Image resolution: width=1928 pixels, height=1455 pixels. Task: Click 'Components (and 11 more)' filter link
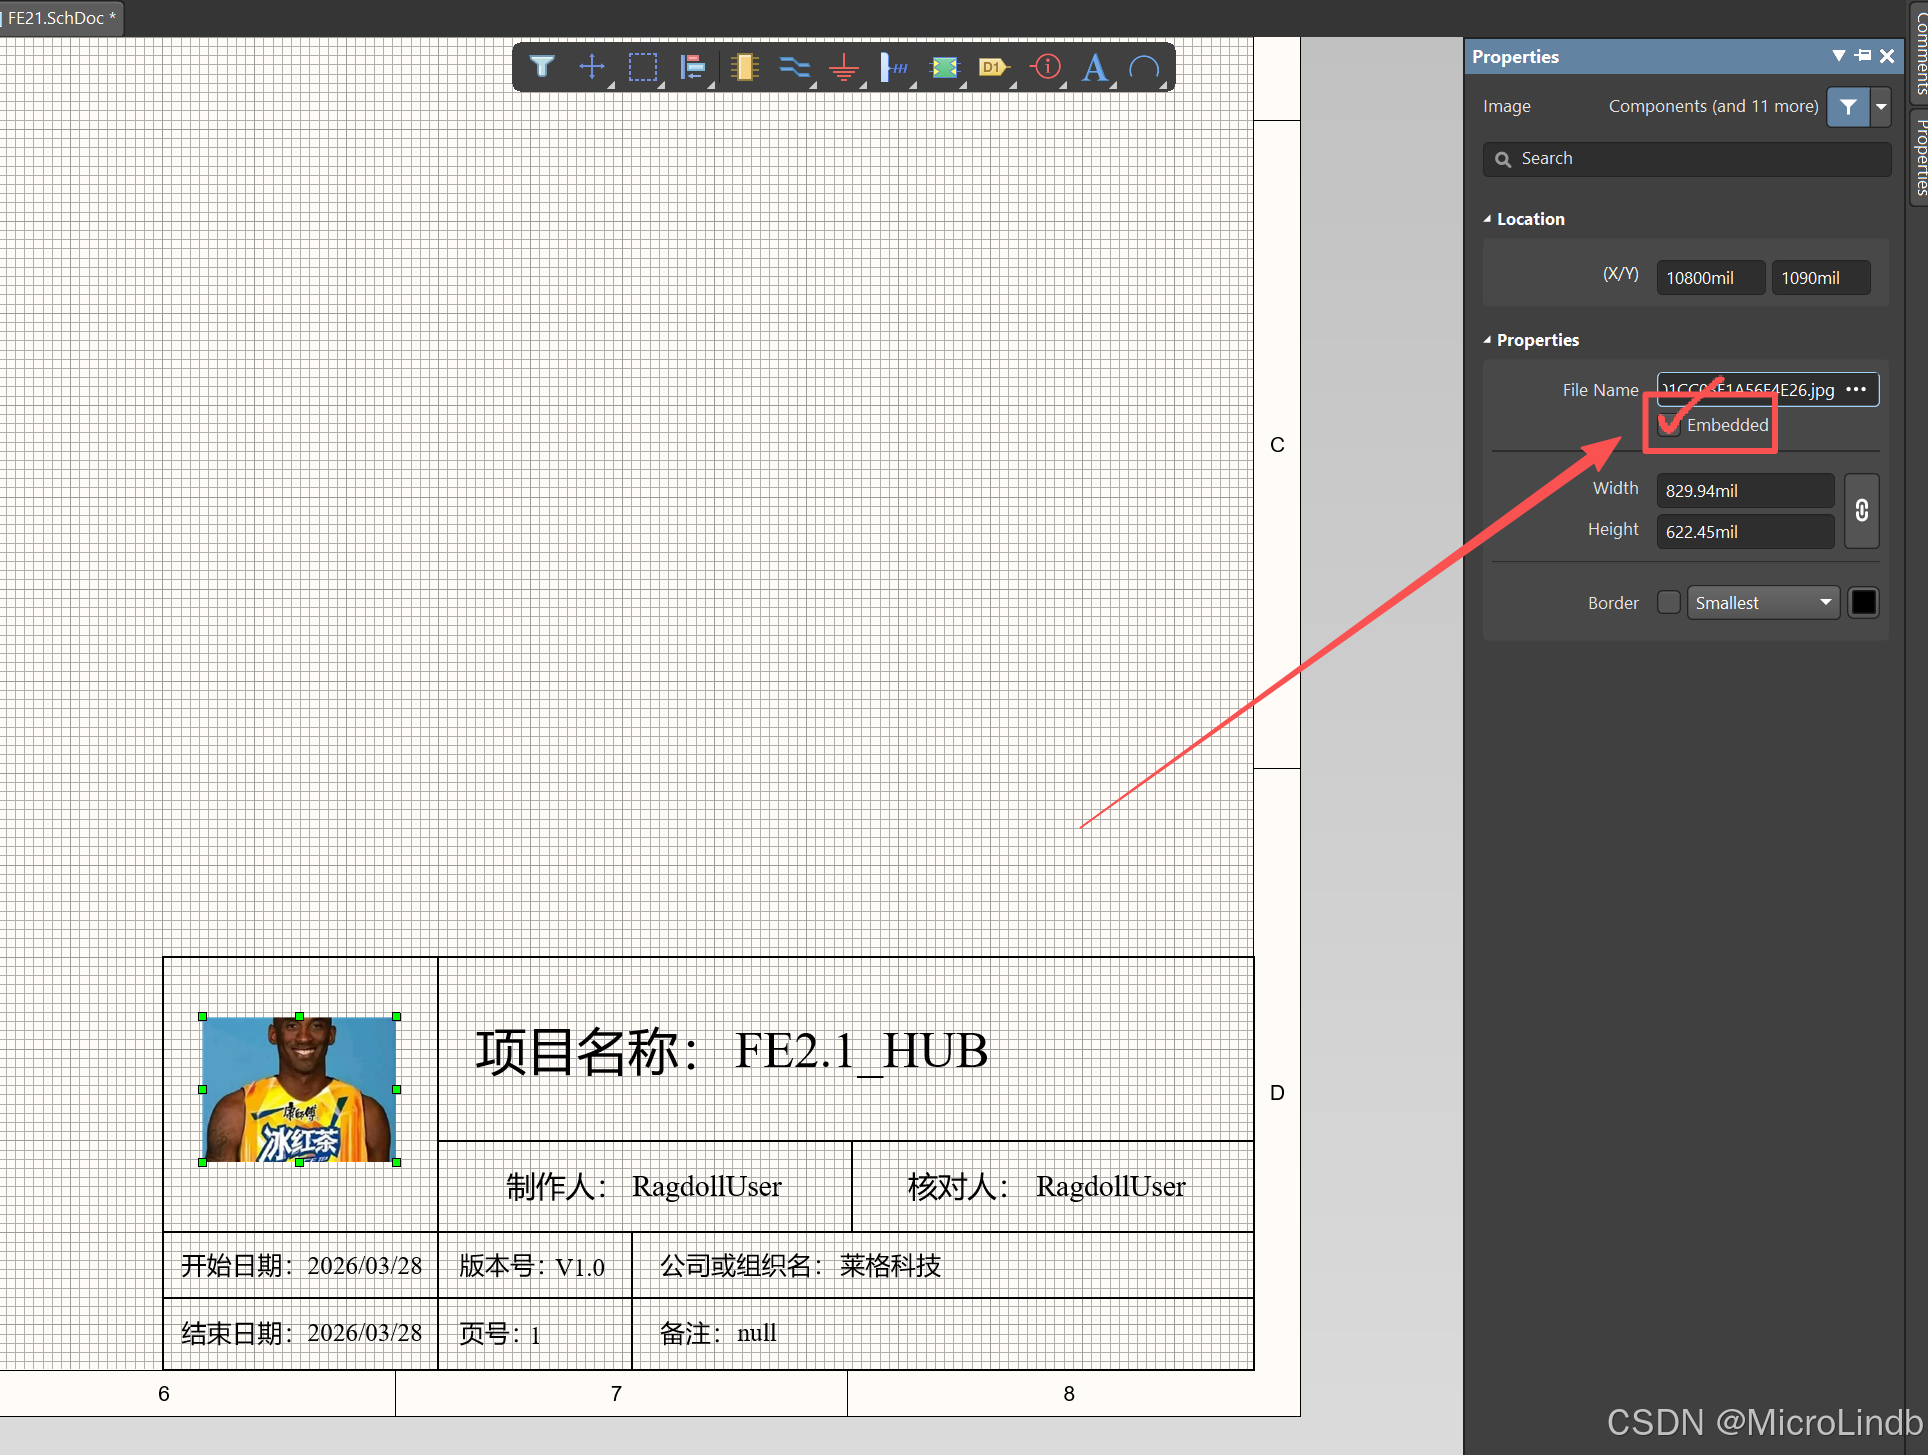[1713, 106]
